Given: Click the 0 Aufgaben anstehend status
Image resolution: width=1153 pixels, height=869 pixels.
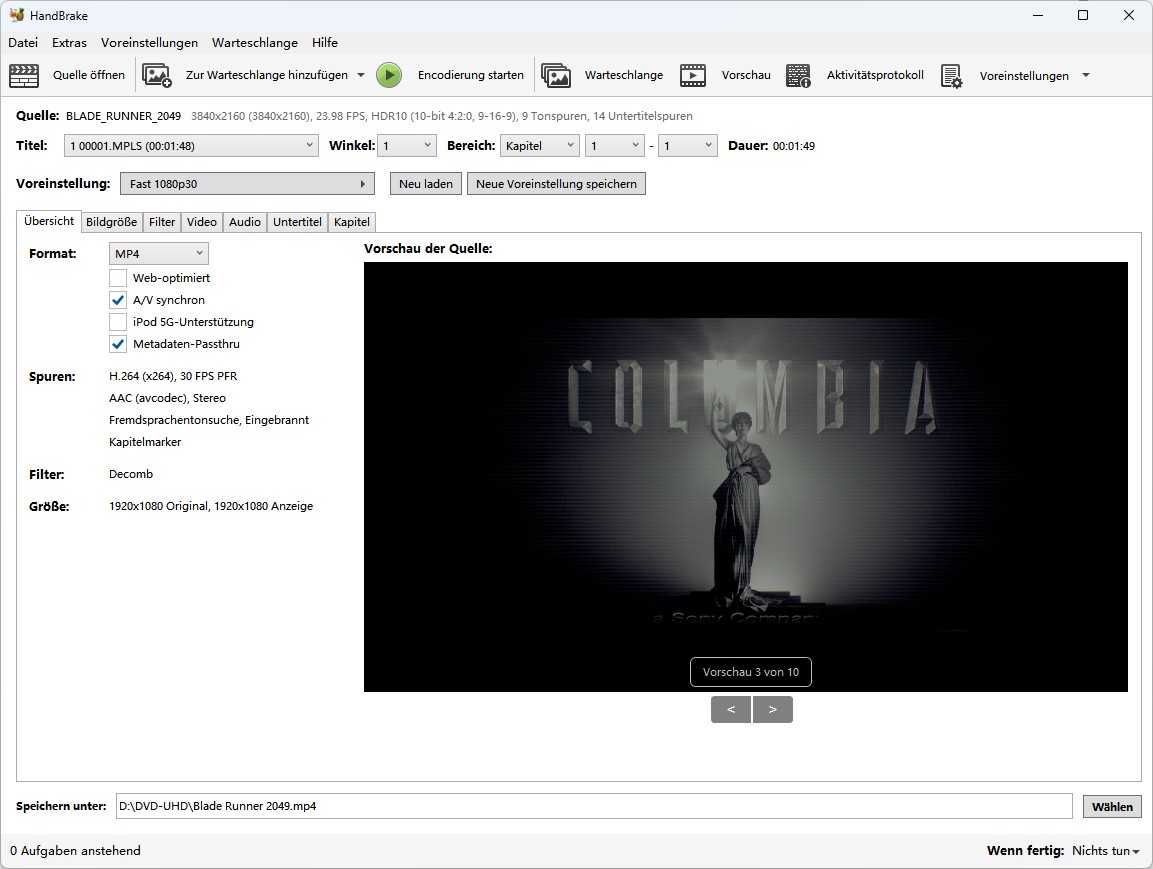Looking at the screenshot, I should (x=75, y=851).
